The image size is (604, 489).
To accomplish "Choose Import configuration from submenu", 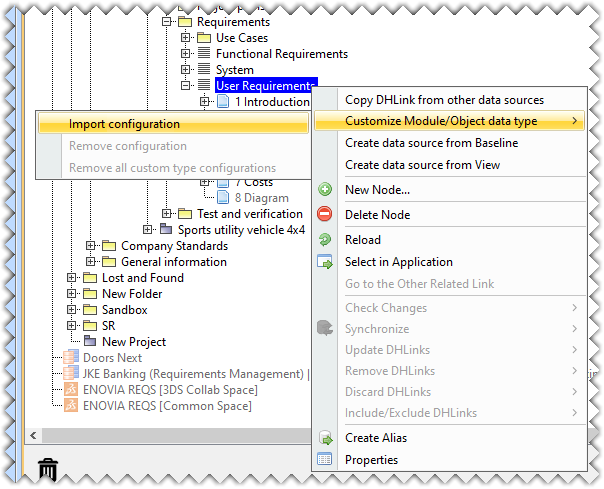I will (x=173, y=124).
